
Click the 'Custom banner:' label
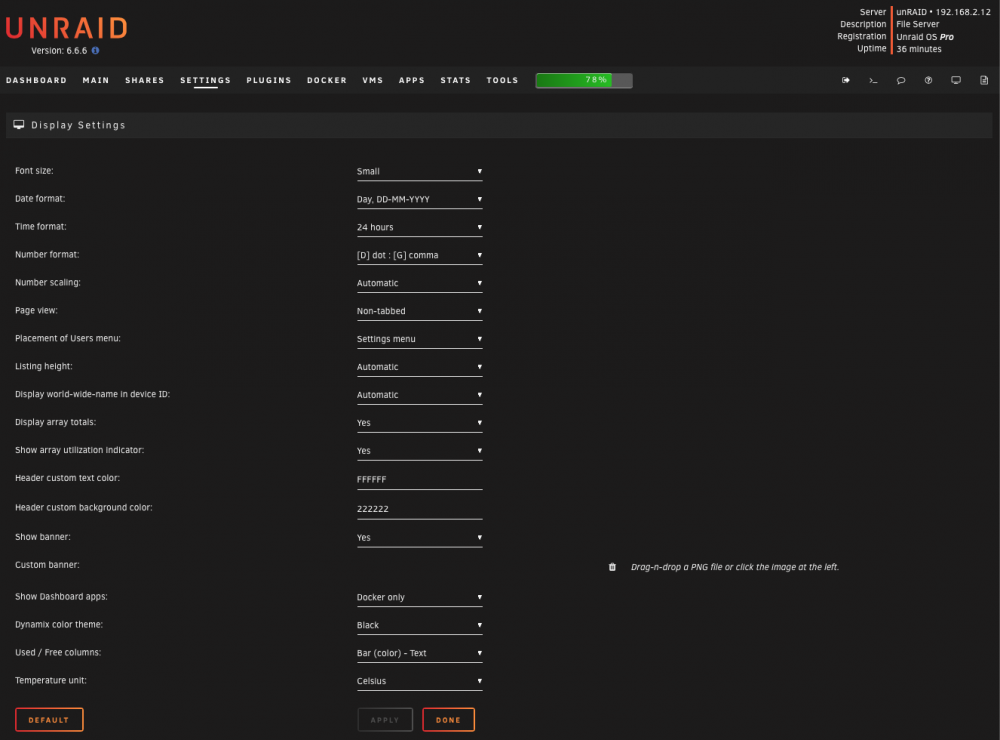pos(47,565)
